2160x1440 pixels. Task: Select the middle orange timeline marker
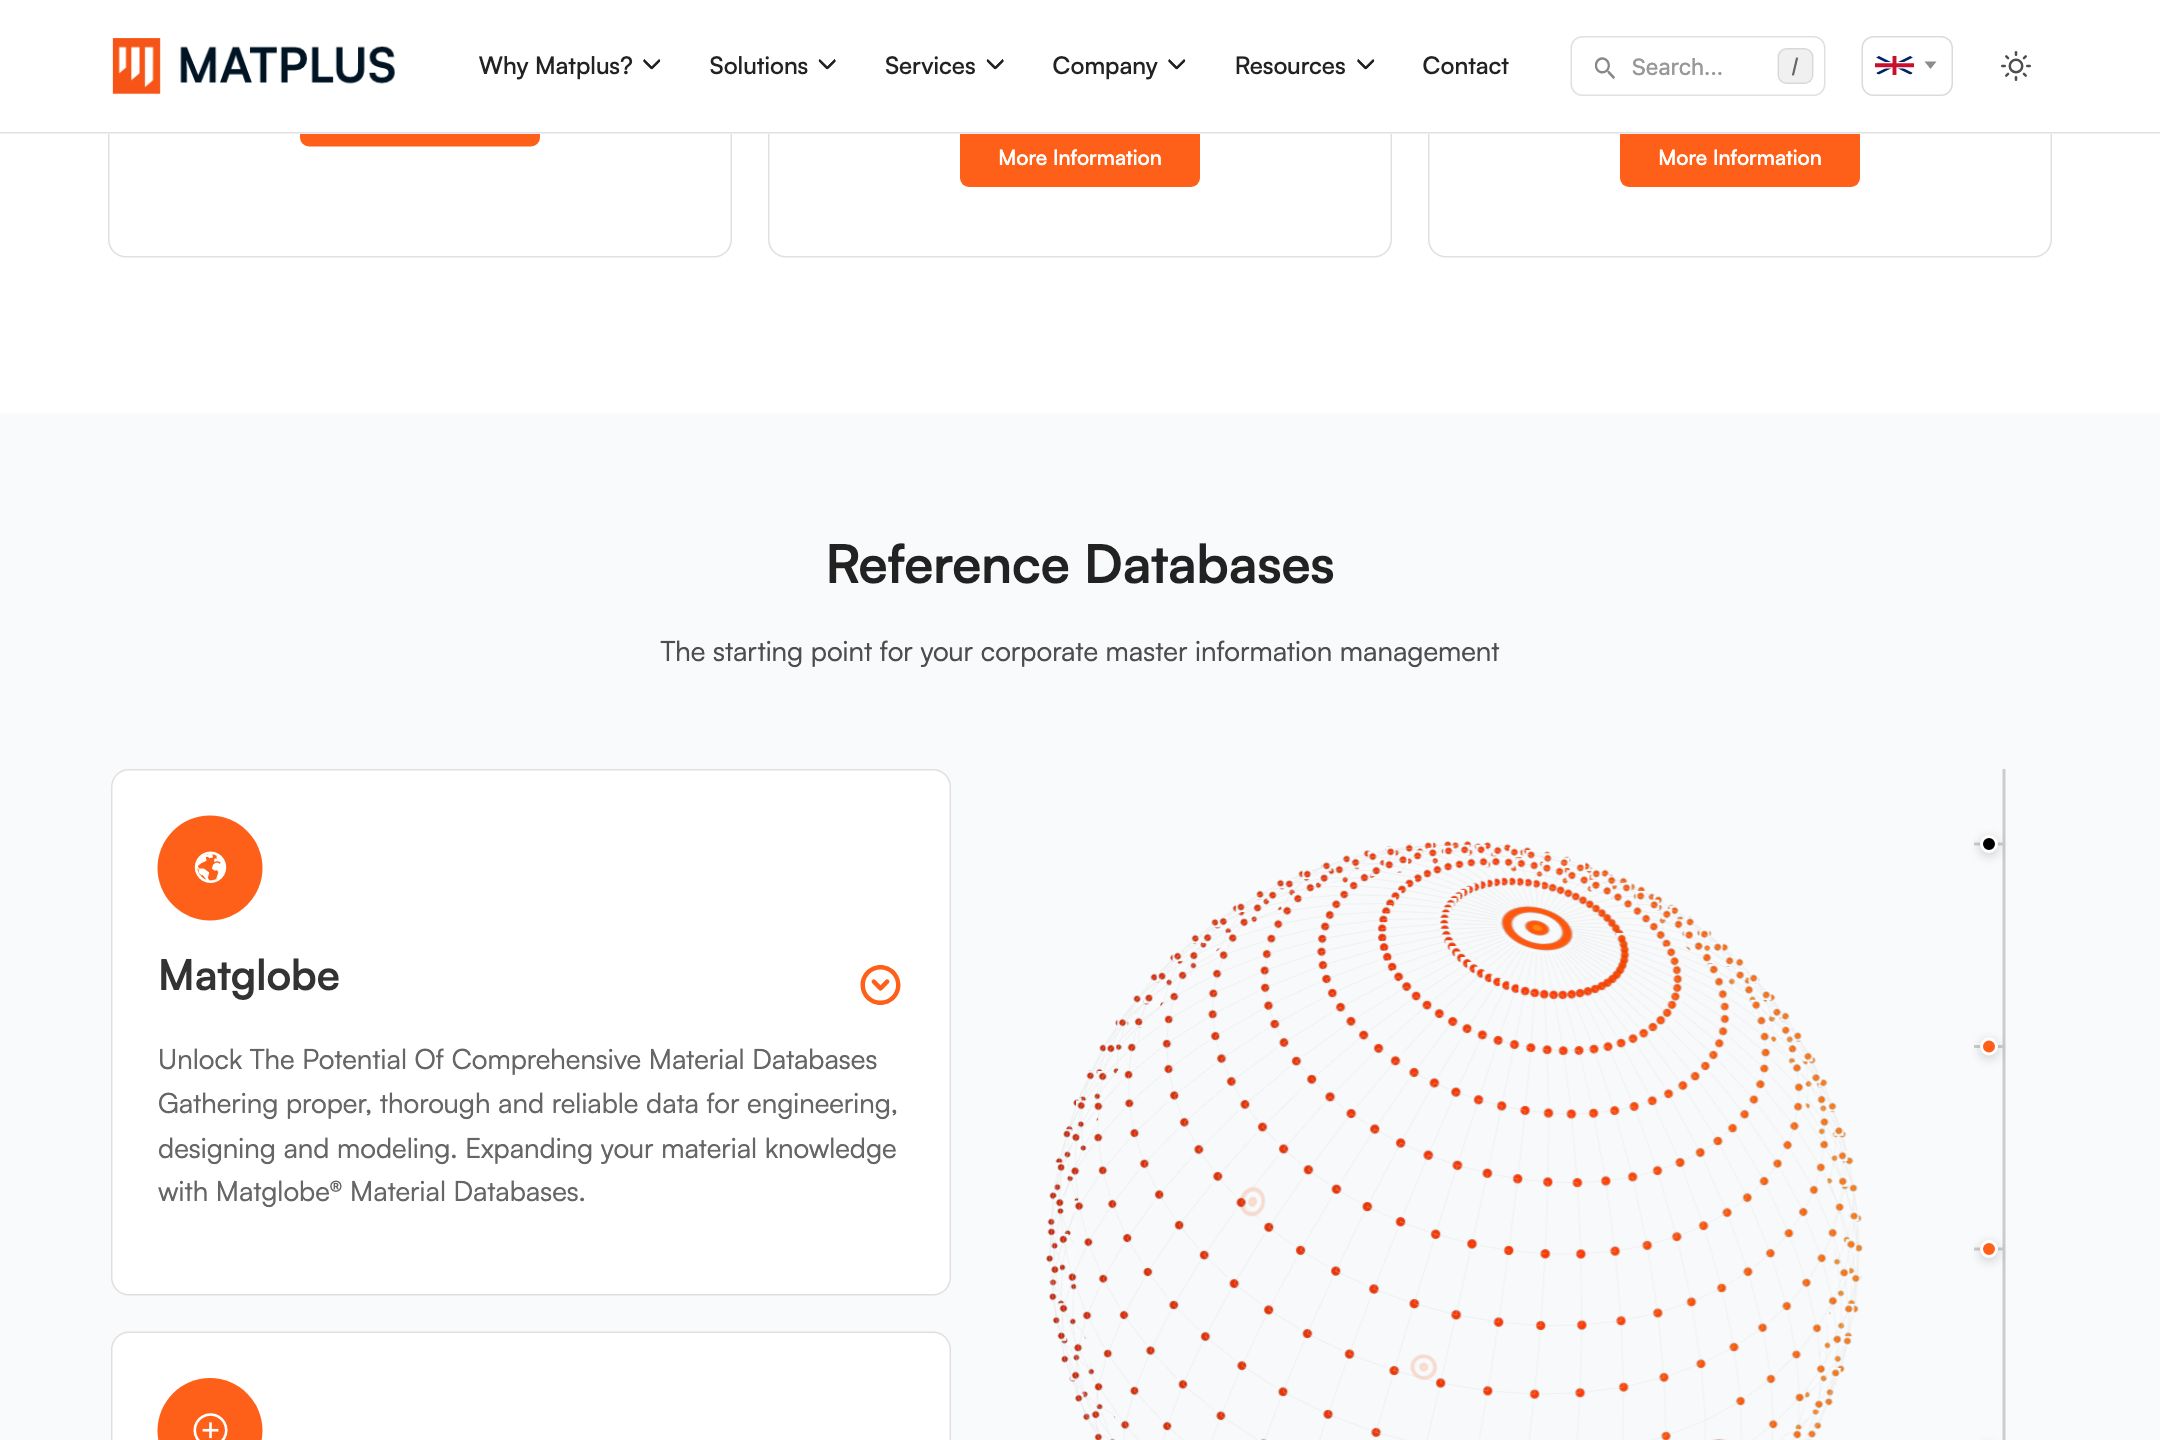point(1989,1047)
